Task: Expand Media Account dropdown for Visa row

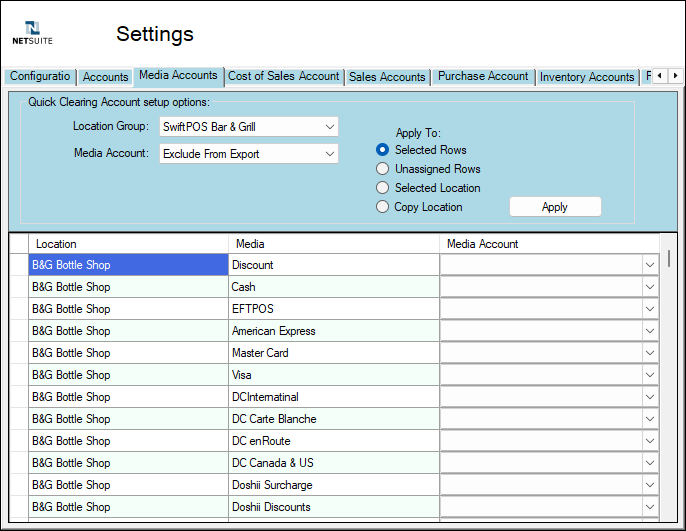Action: [x=650, y=375]
